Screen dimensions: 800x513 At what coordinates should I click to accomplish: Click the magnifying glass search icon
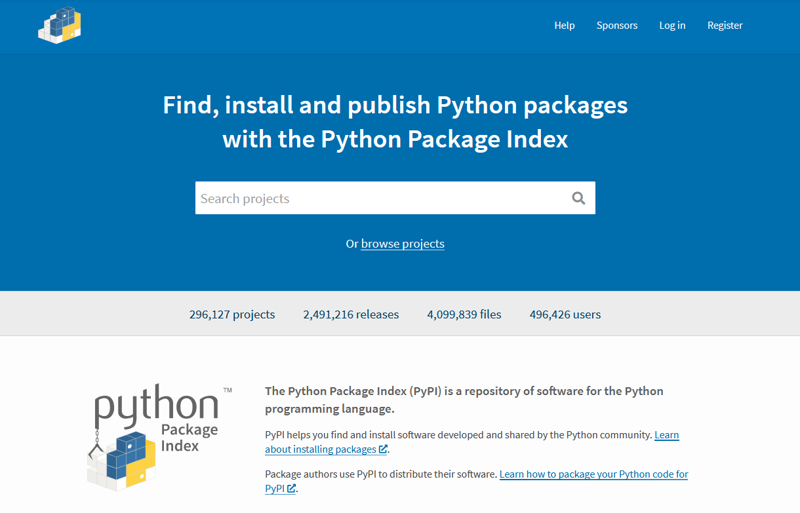click(x=578, y=198)
